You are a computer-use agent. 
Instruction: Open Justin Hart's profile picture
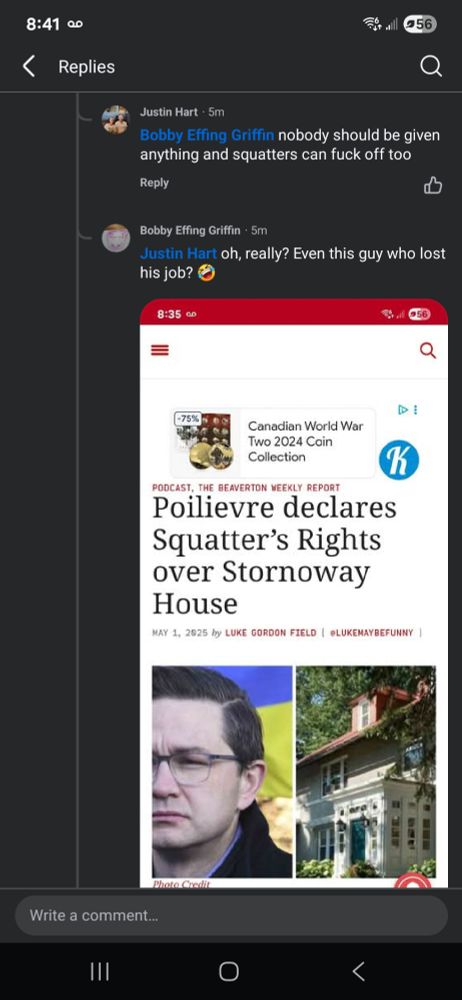pos(116,120)
